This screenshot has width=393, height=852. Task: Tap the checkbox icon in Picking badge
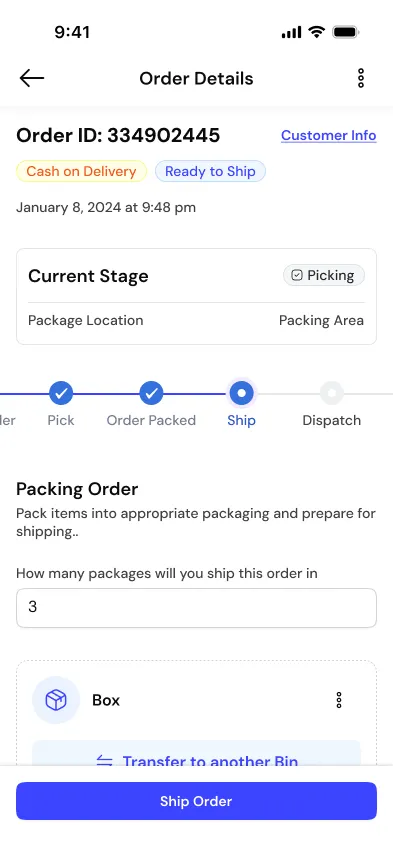[296, 275]
